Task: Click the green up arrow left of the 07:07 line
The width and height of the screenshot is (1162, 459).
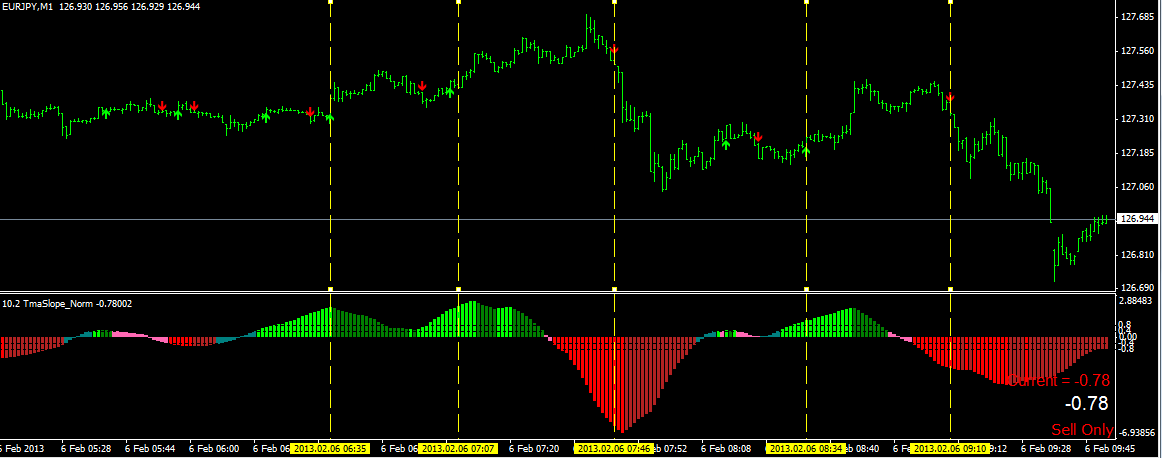Action: coord(449,92)
